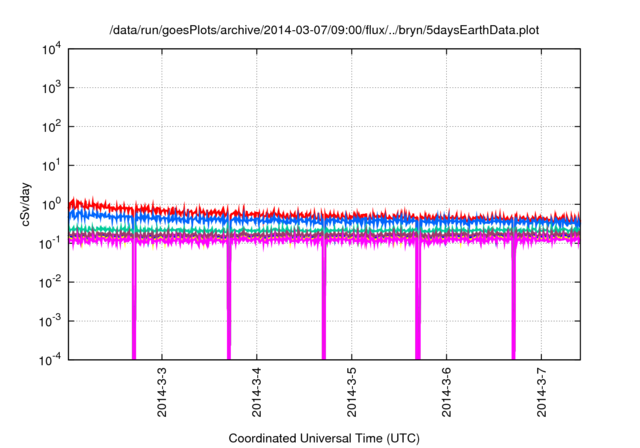The image size is (640, 448).
Task: Click the 2014-3-5 date tick label
Action: 351,392
